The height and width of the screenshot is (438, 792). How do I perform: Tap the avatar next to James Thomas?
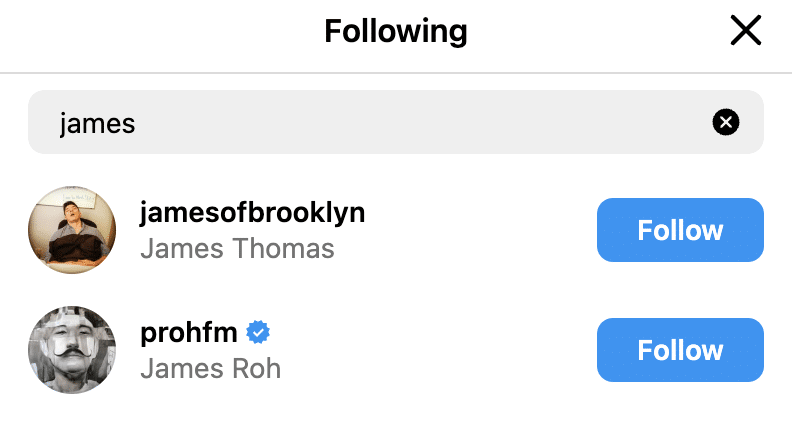(72, 229)
